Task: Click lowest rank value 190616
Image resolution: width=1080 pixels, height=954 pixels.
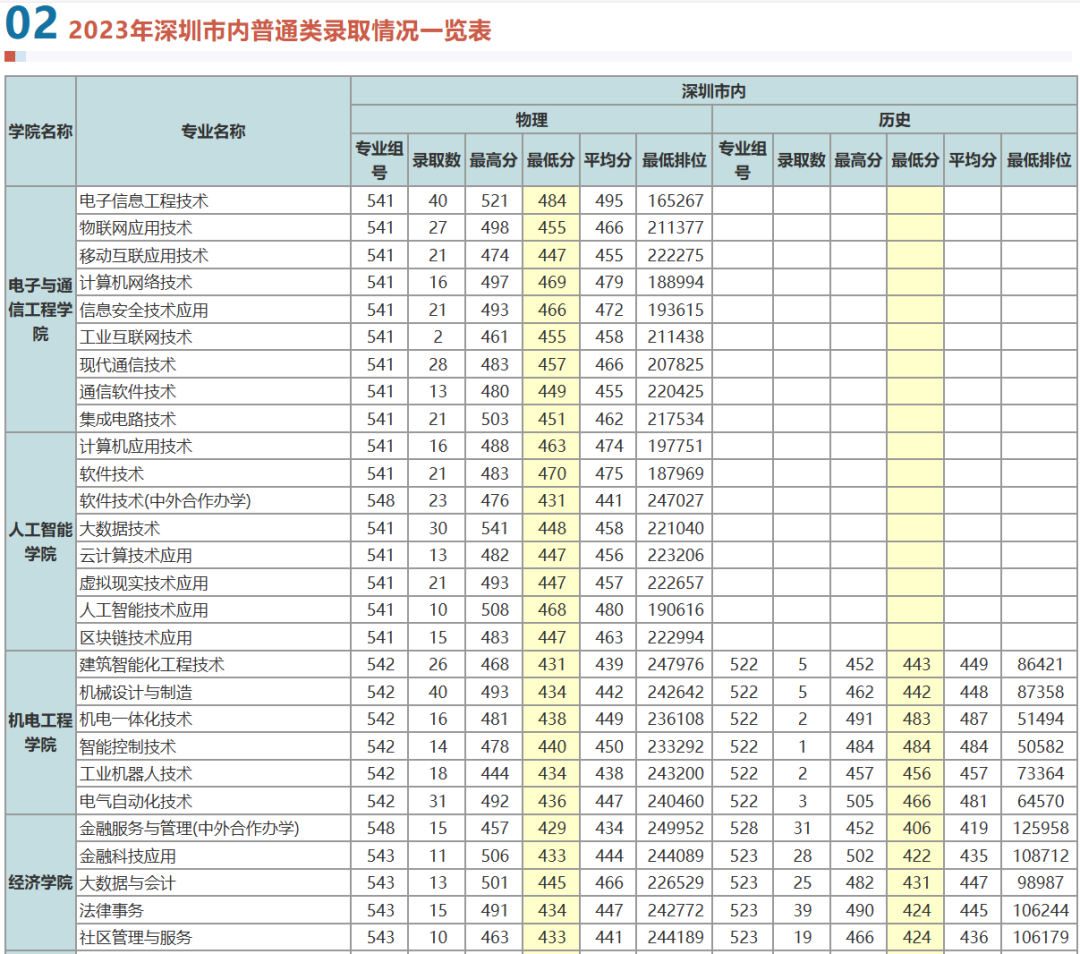Action: [675, 610]
